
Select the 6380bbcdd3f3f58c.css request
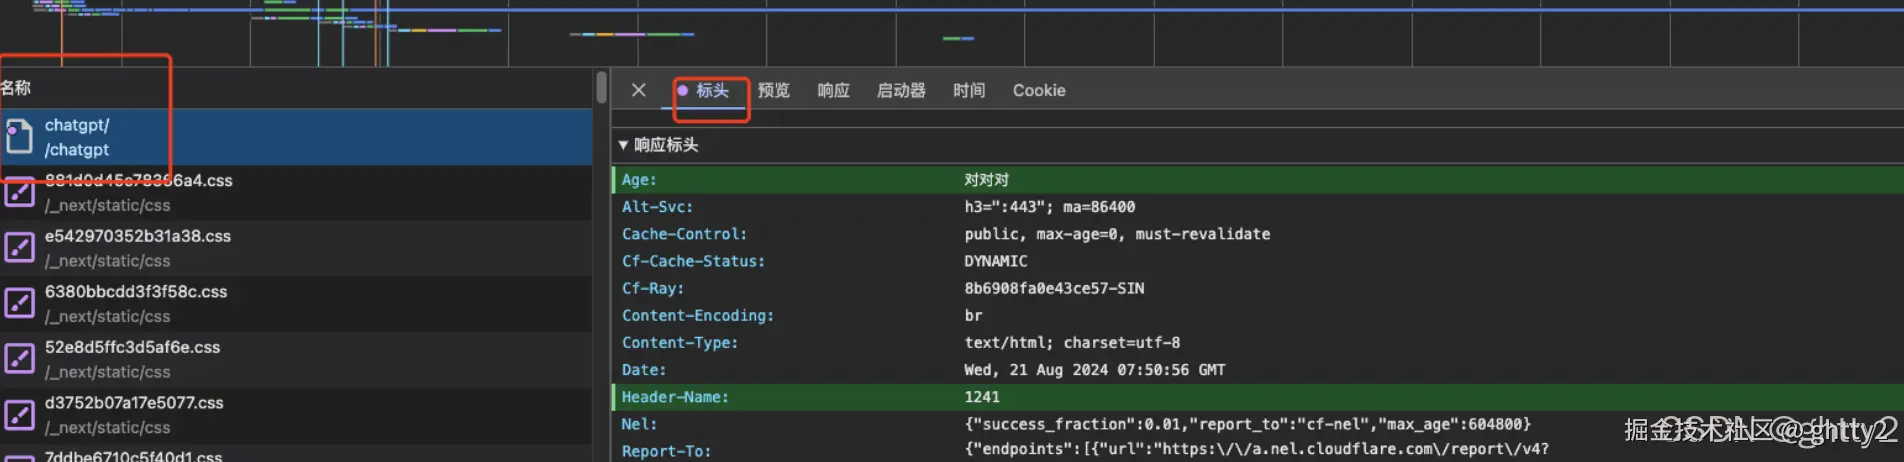(x=296, y=304)
